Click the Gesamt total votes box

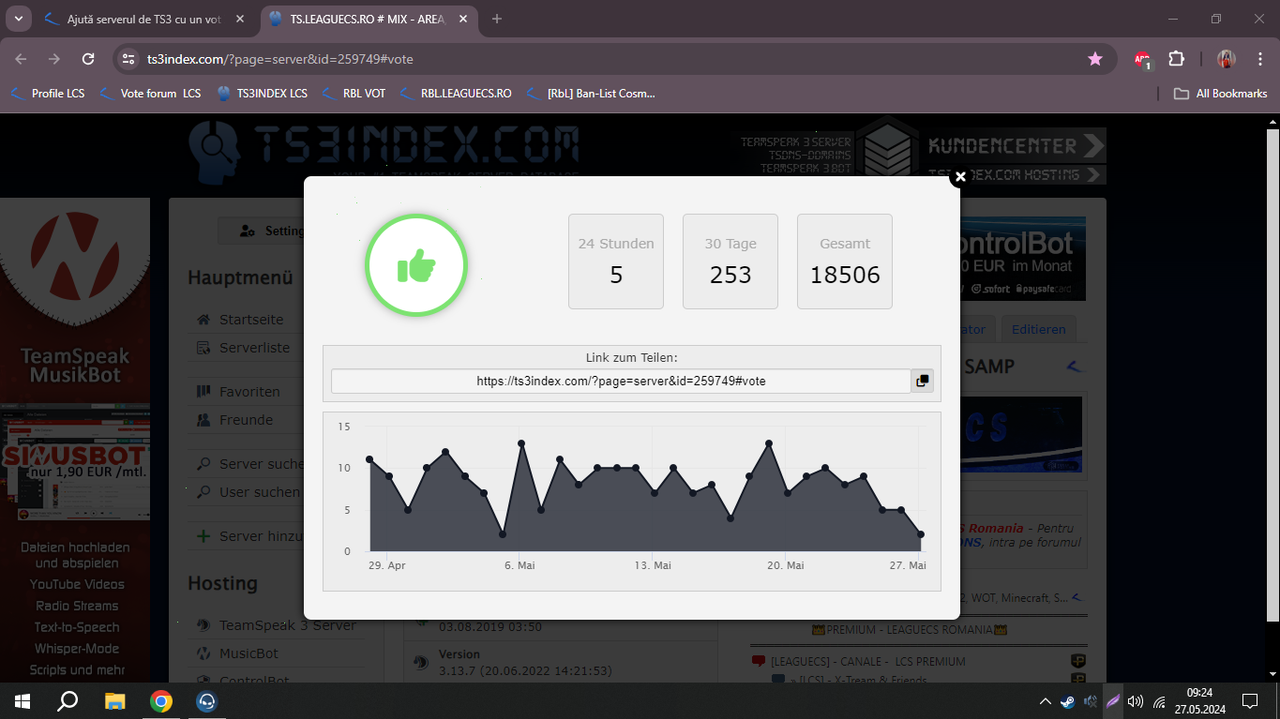(845, 261)
